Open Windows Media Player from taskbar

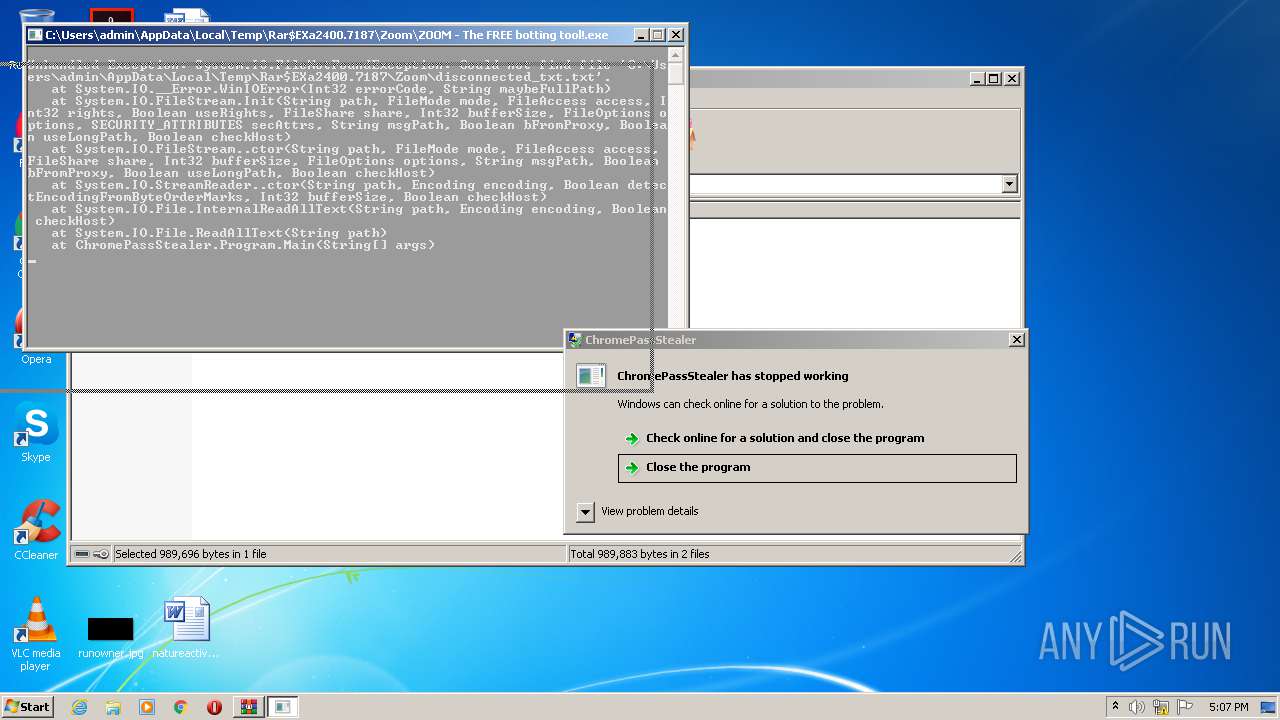coord(147,707)
